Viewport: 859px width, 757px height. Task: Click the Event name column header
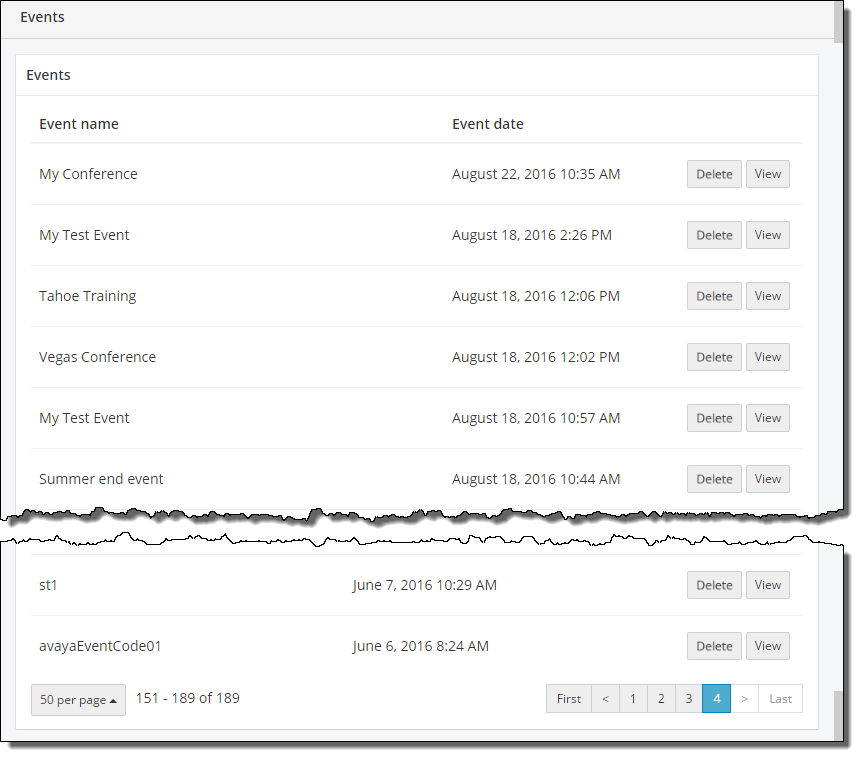79,124
